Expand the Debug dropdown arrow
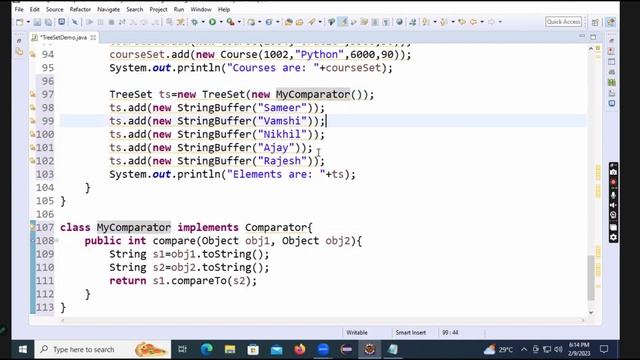Viewport: 640px width, 360px height. pyautogui.click(x=203, y=22)
